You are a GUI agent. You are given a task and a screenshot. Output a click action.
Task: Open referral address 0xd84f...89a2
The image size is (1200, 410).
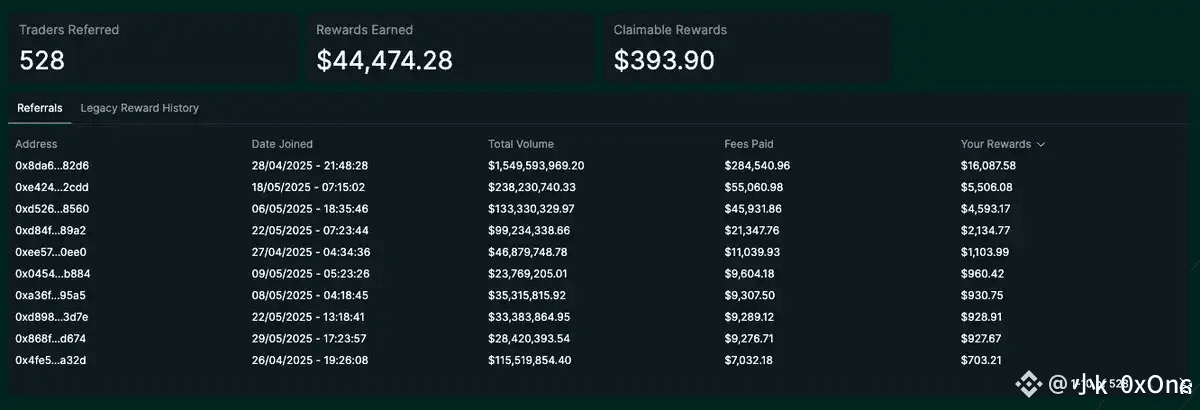[51, 230]
